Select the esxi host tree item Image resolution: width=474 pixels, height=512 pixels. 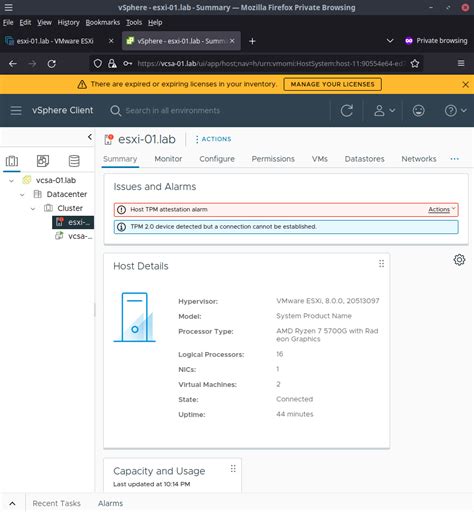click(x=73, y=222)
